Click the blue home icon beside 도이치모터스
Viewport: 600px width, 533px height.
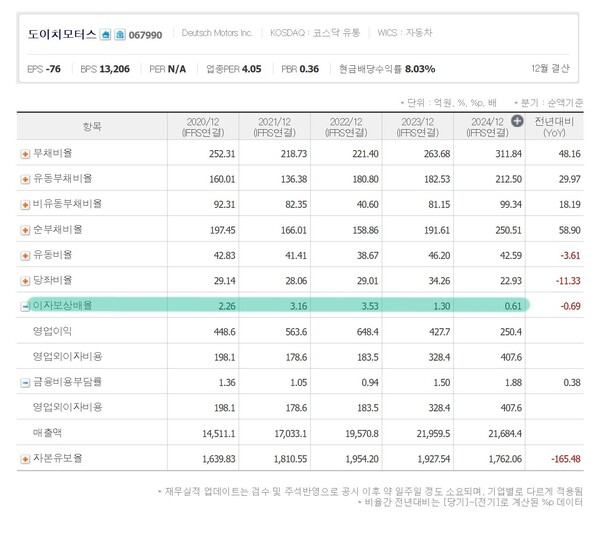(105, 35)
